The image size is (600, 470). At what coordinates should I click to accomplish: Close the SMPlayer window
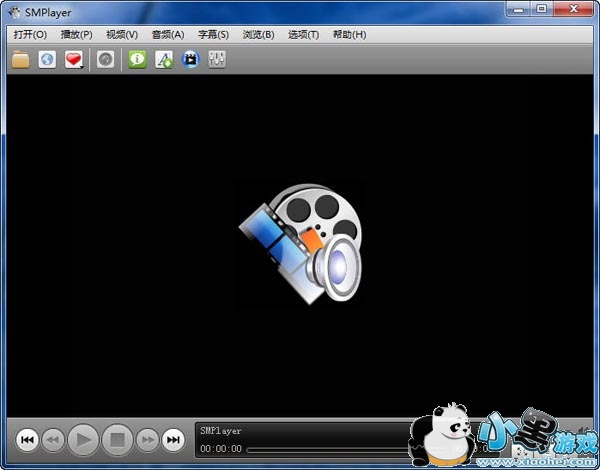573,9
